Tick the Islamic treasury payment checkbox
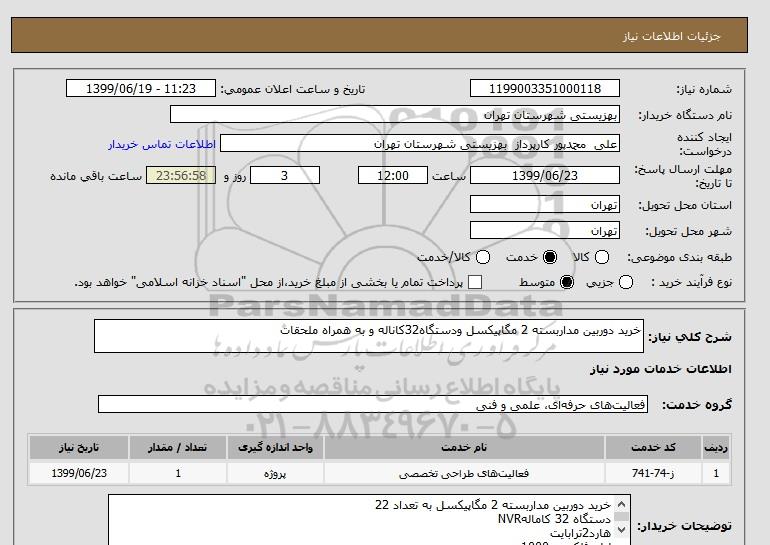The width and height of the screenshot is (770, 545). coord(475,282)
